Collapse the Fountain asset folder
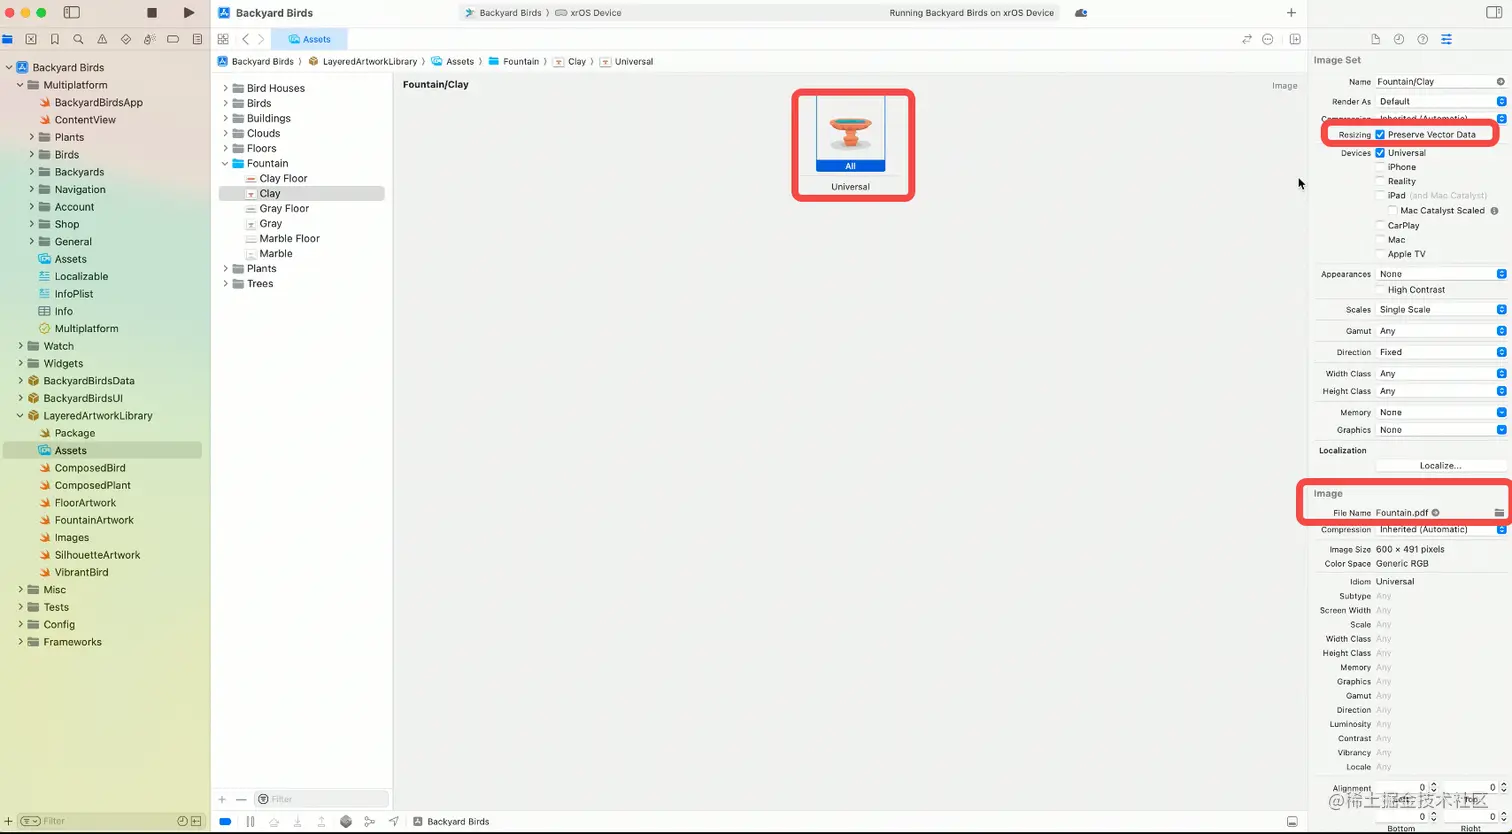Viewport: 1512px width, 834px height. coord(226,163)
